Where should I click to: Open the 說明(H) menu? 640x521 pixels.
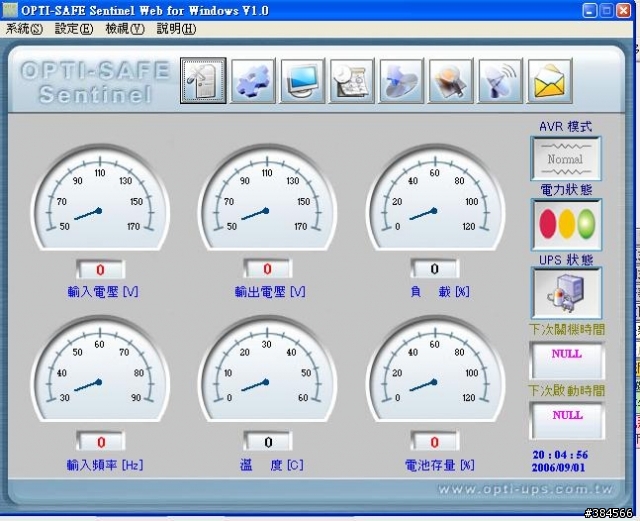coord(176,29)
